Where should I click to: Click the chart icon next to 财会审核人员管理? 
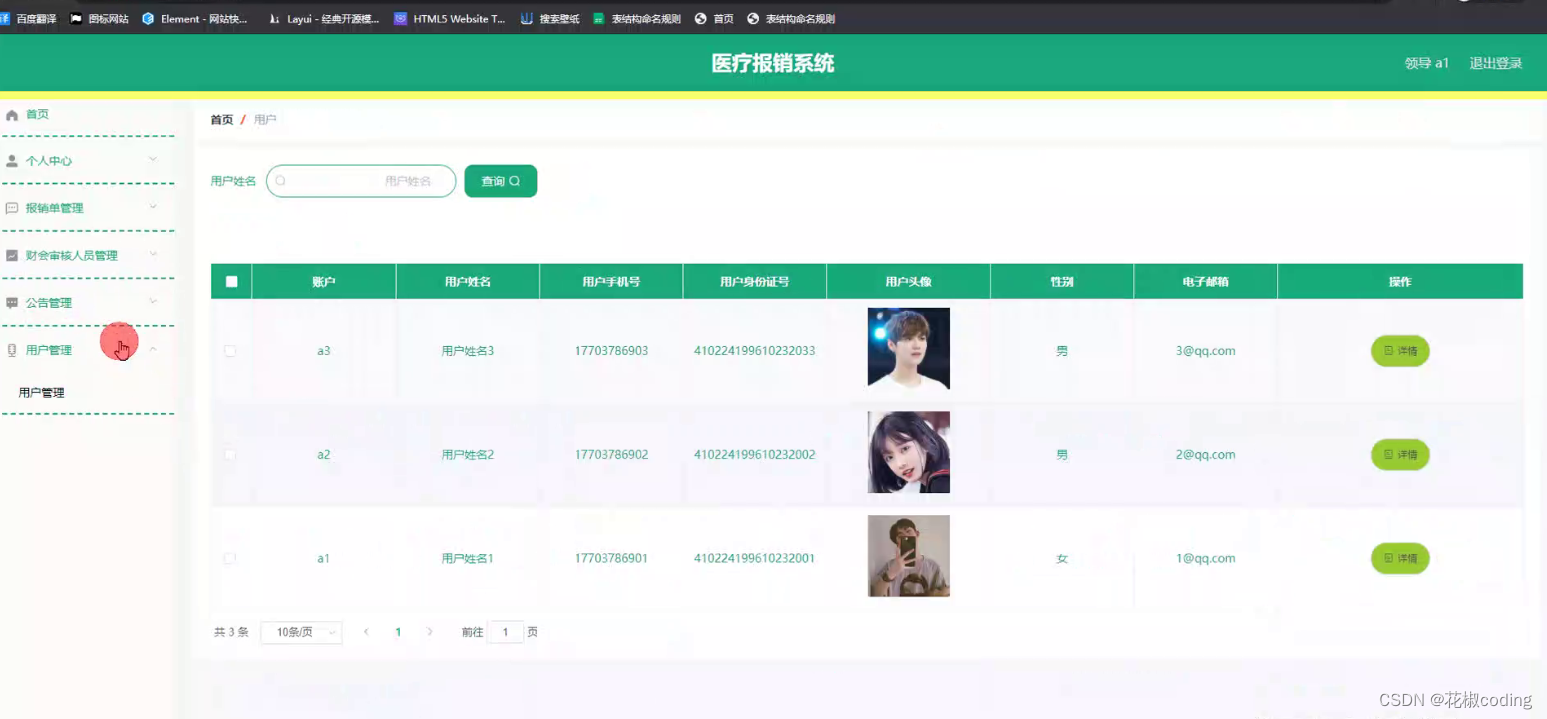click(x=11, y=254)
